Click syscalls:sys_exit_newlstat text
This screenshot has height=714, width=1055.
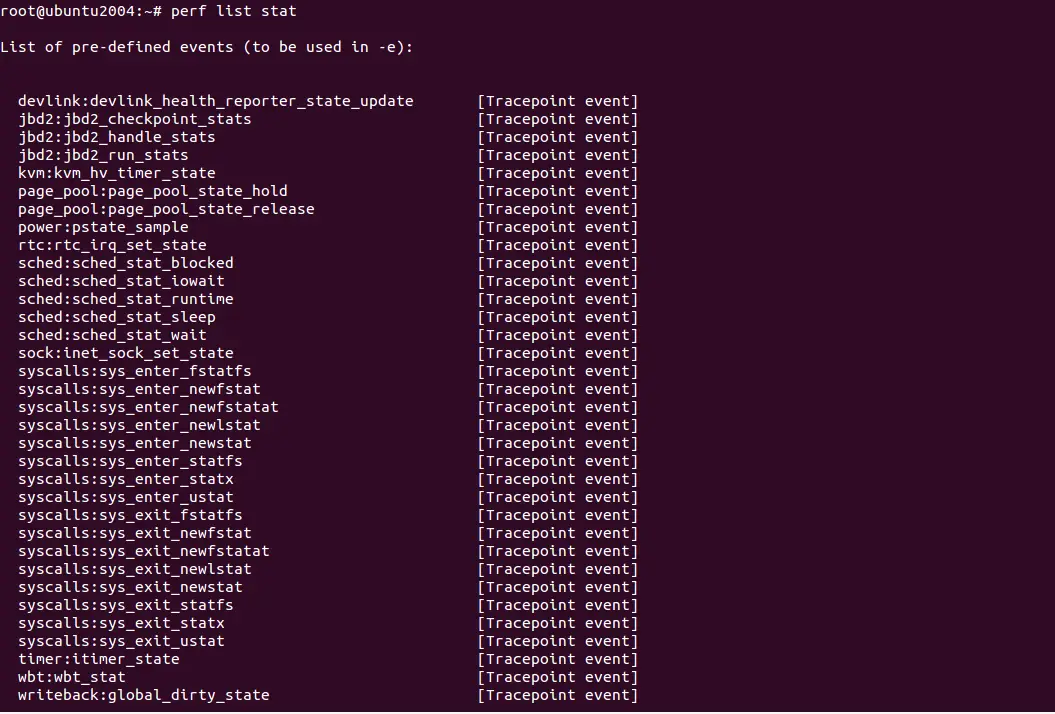click(x=135, y=569)
